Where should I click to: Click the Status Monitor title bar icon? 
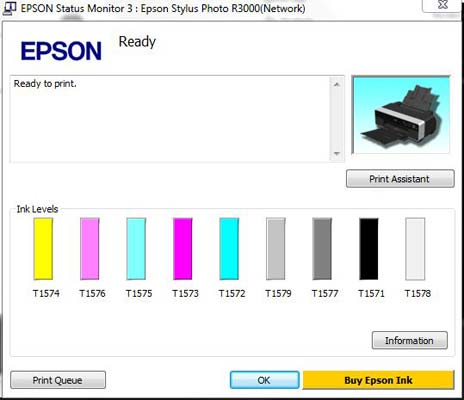(9, 8)
